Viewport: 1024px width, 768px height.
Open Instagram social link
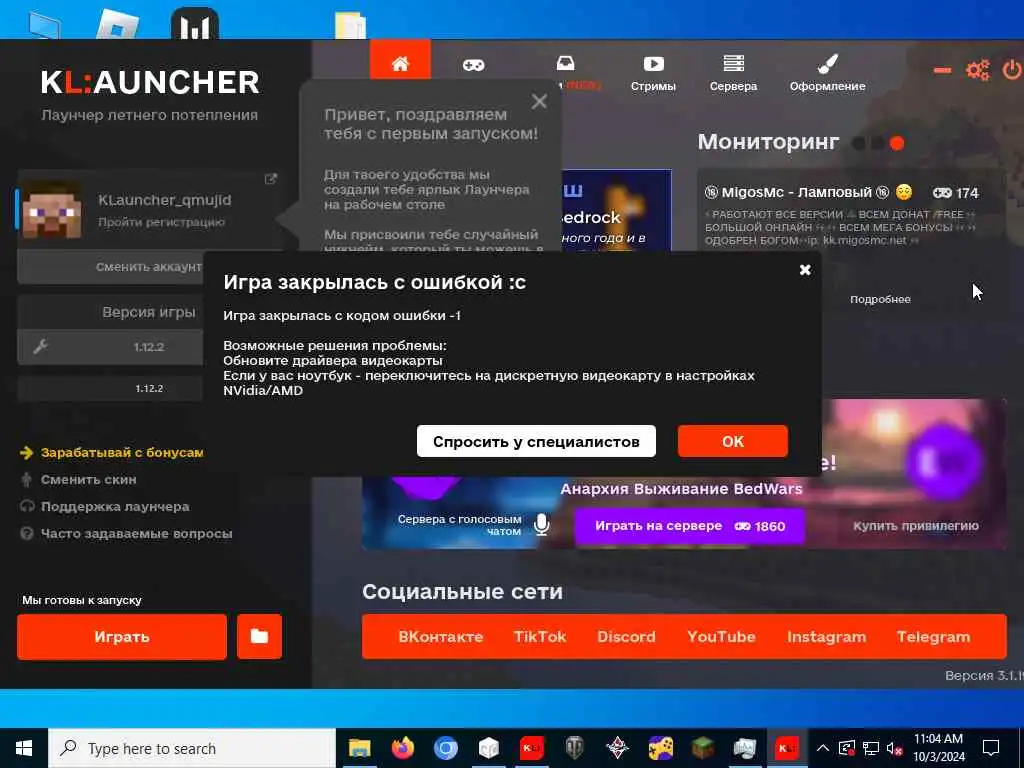click(826, 637)
